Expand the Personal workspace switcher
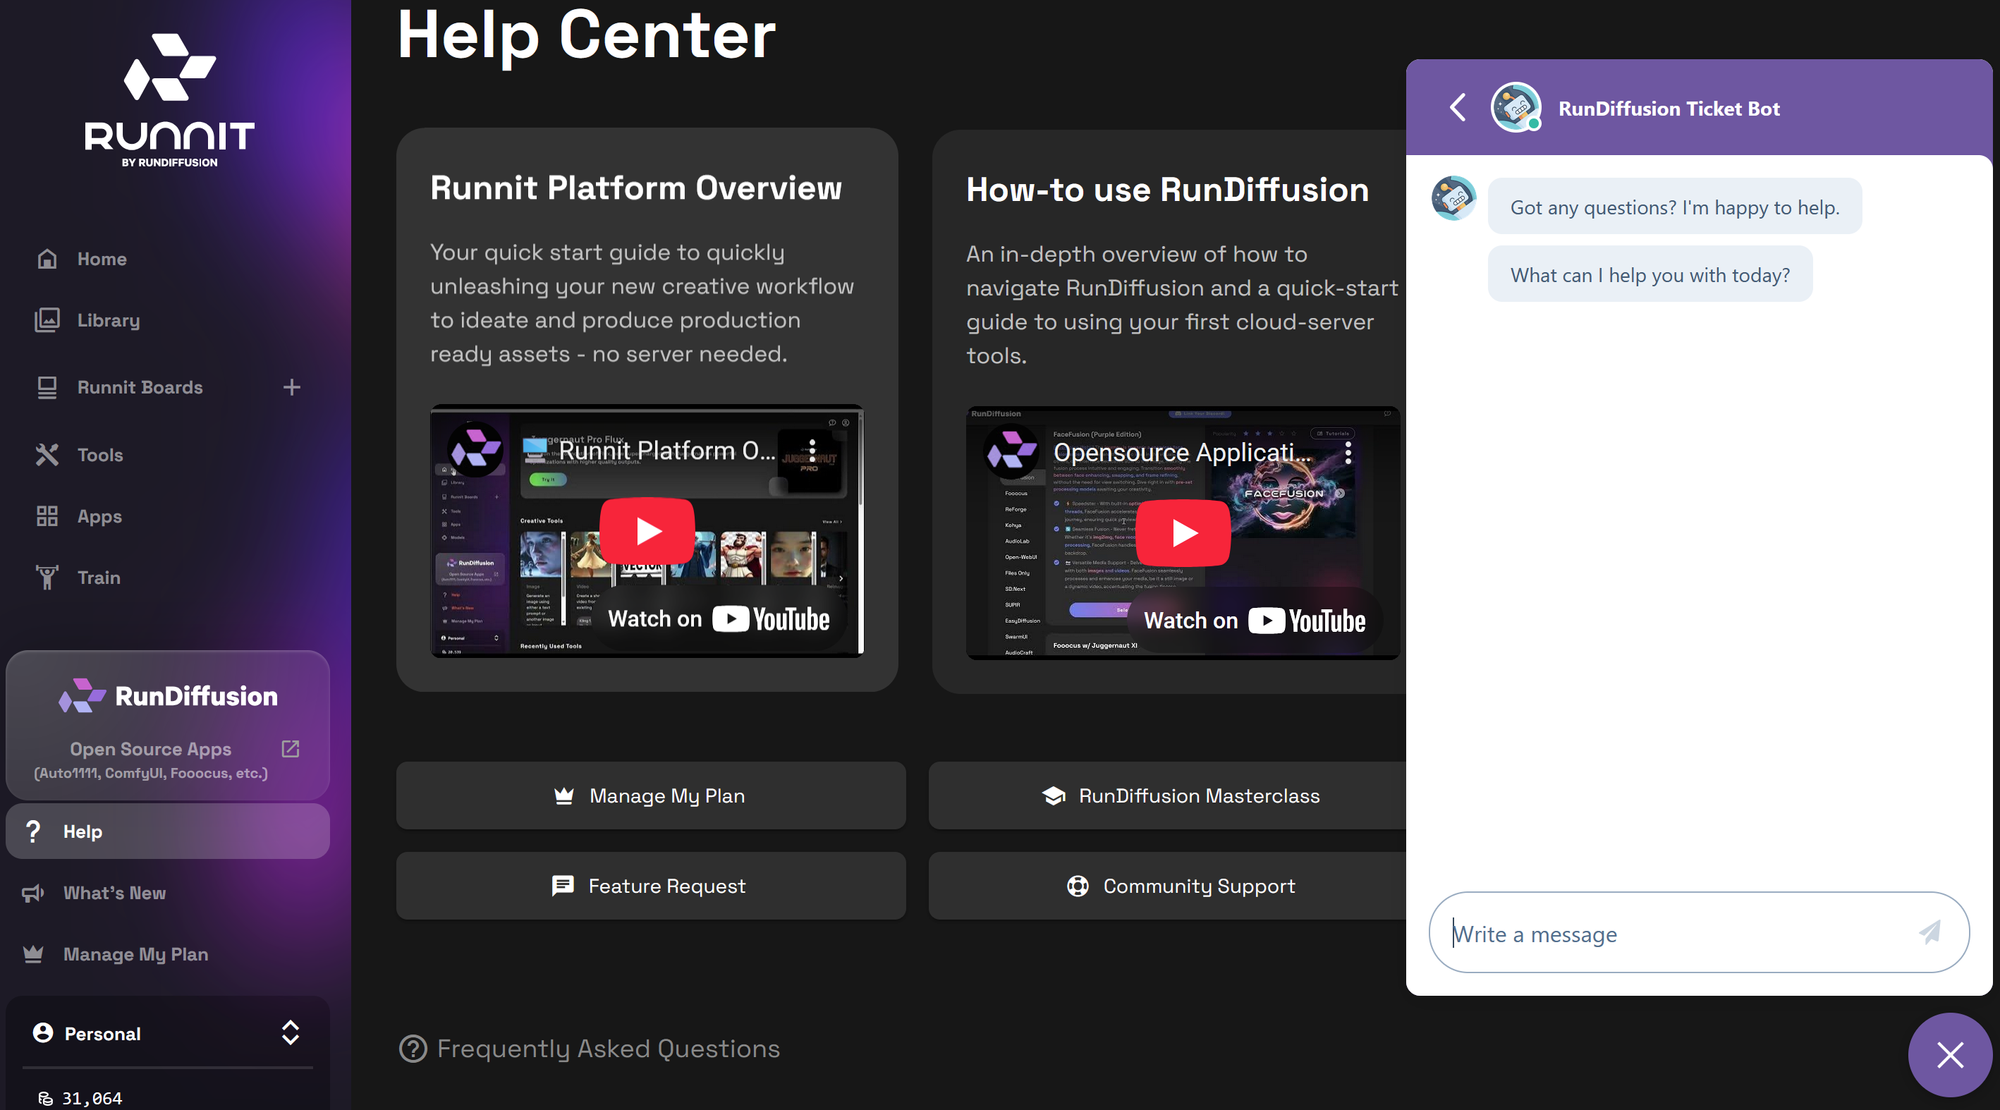Screen dimensions: 2000x1110 click(x=290, y=1033)
